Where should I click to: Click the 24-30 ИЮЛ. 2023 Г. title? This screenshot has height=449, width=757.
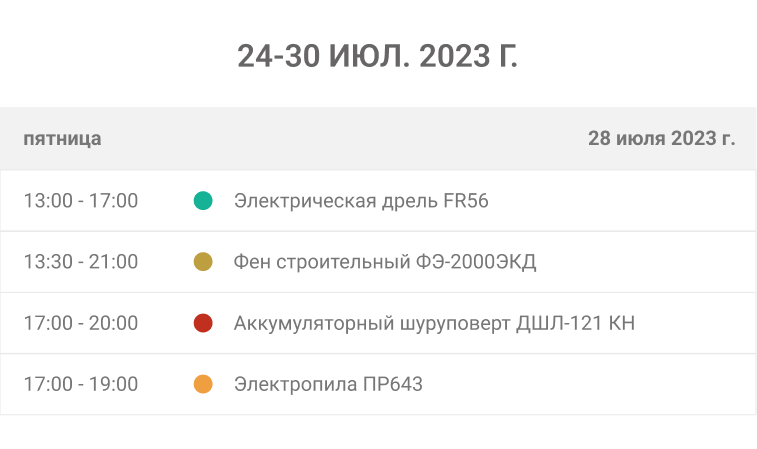pyautogui.click(x=378, y=56)
